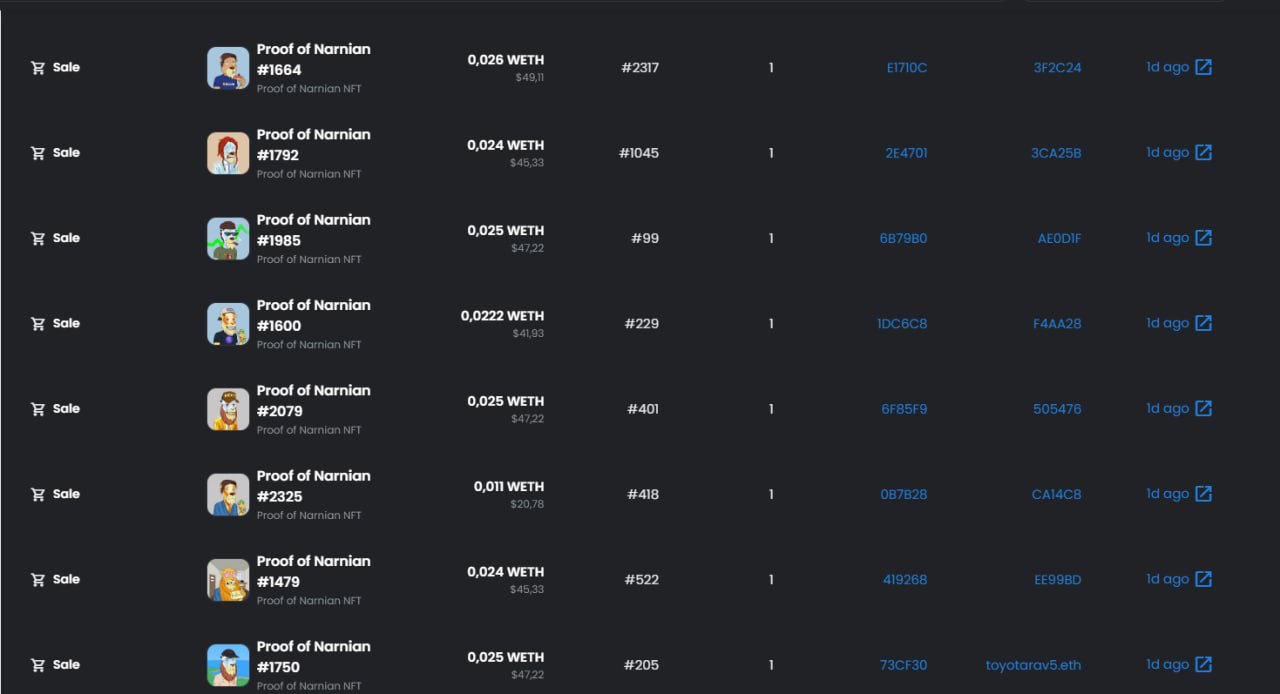Image resolution: width=1280 pixels, height=694 pixels.
Task: Click the cart icon on the #1664 sale row
Action: [38, 68]
